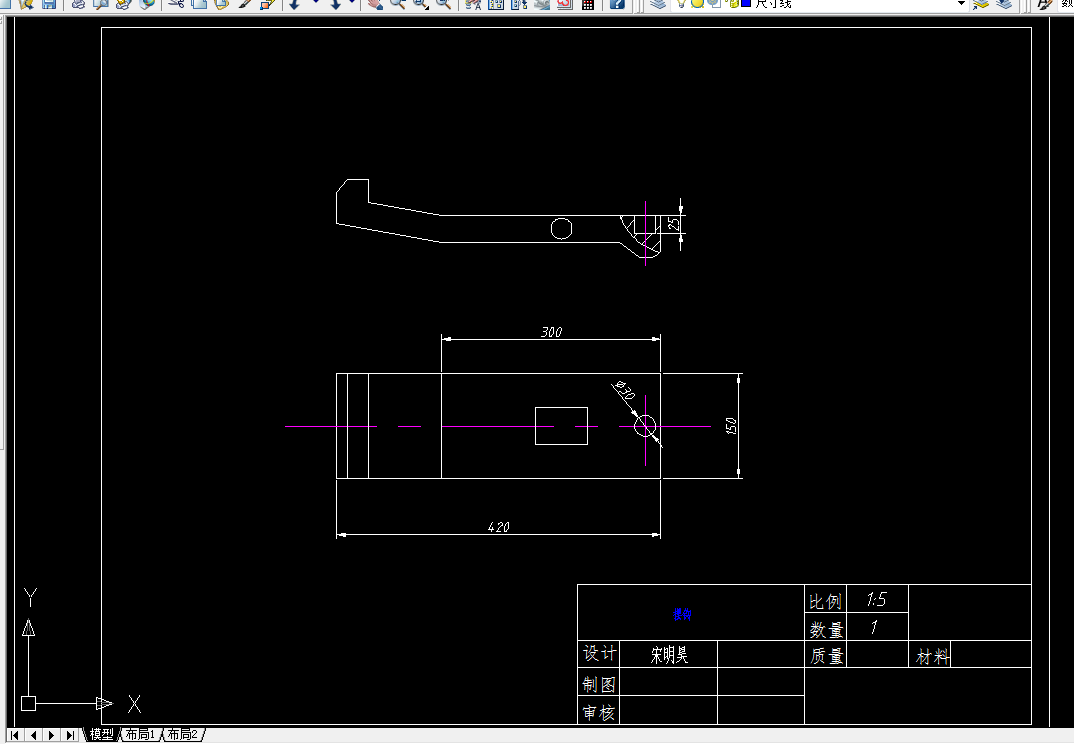
Task: Click the blue title text in title block
Action: coord(682,614)
